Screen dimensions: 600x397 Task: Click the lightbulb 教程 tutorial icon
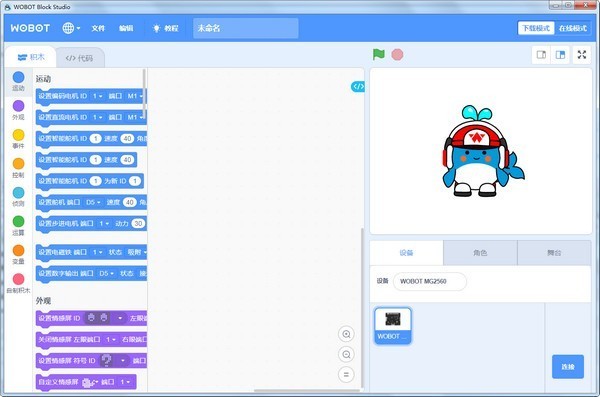tap(157, 28)
